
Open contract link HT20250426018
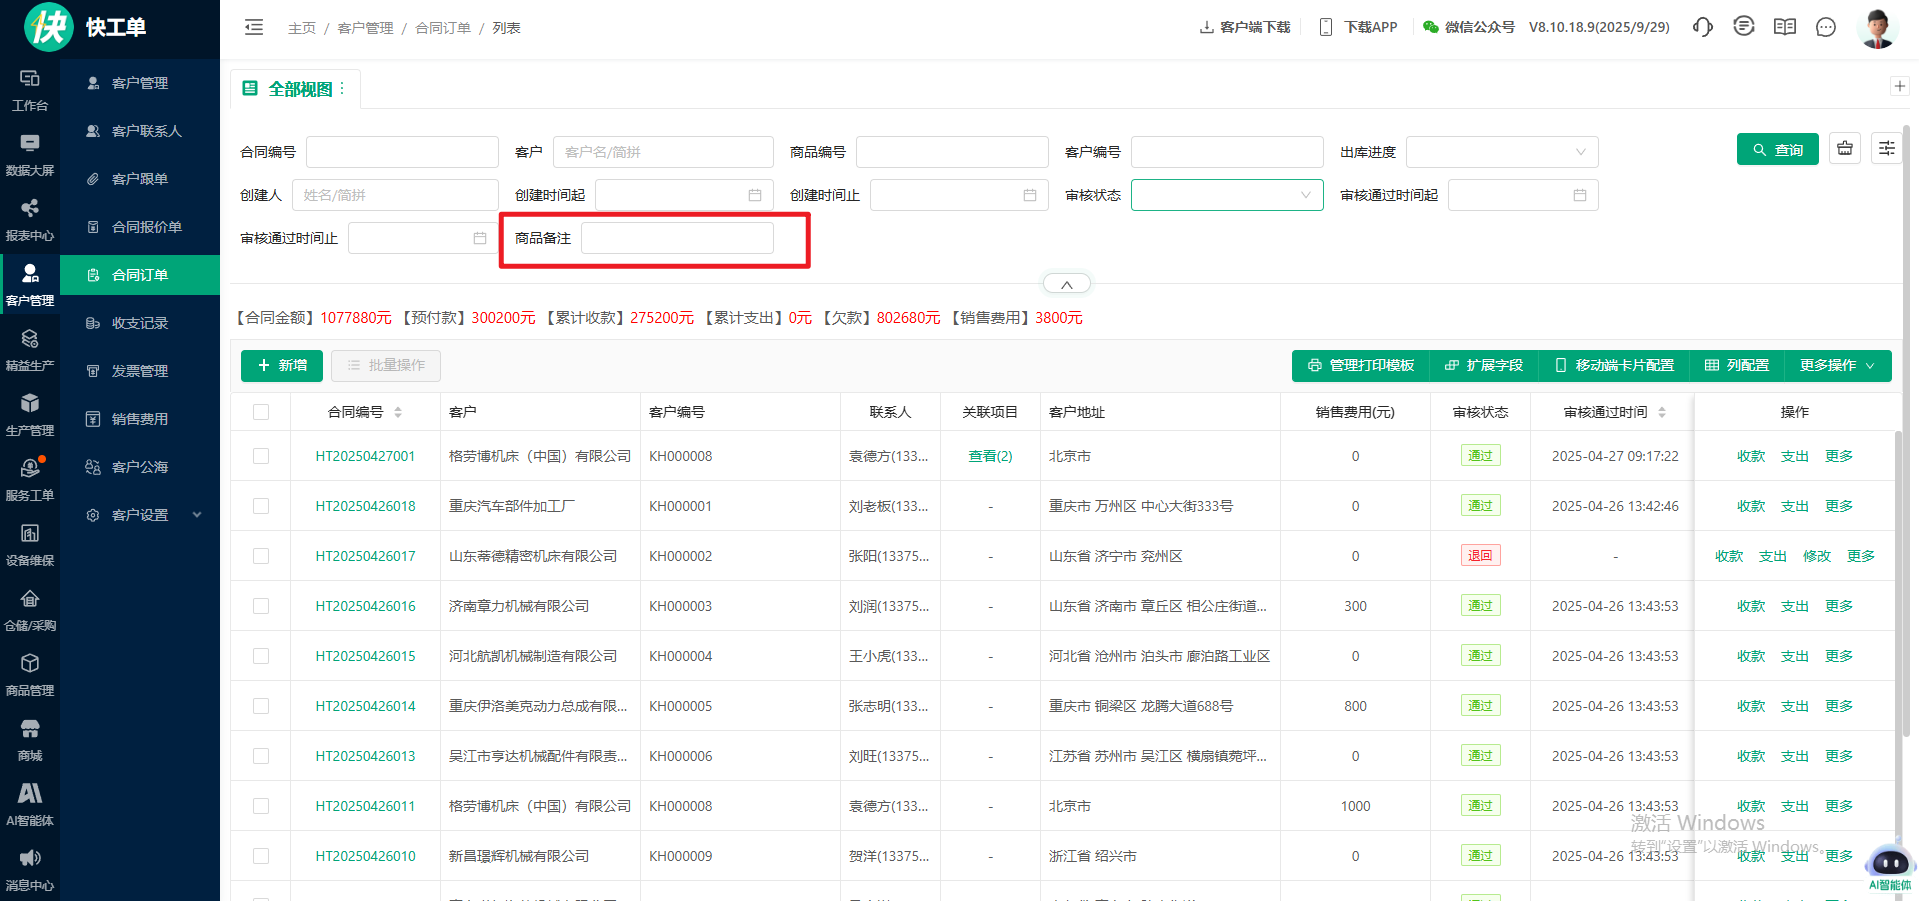tap(365, 506)
